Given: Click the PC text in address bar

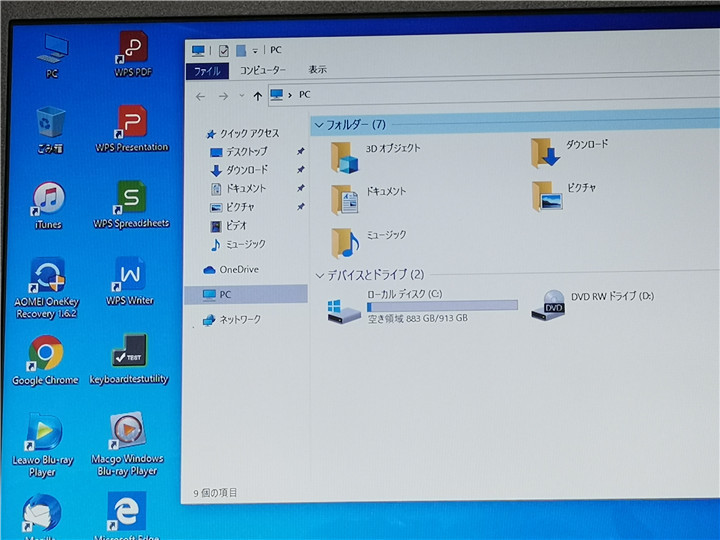Looking at the screenshot, I should [304, 95].
